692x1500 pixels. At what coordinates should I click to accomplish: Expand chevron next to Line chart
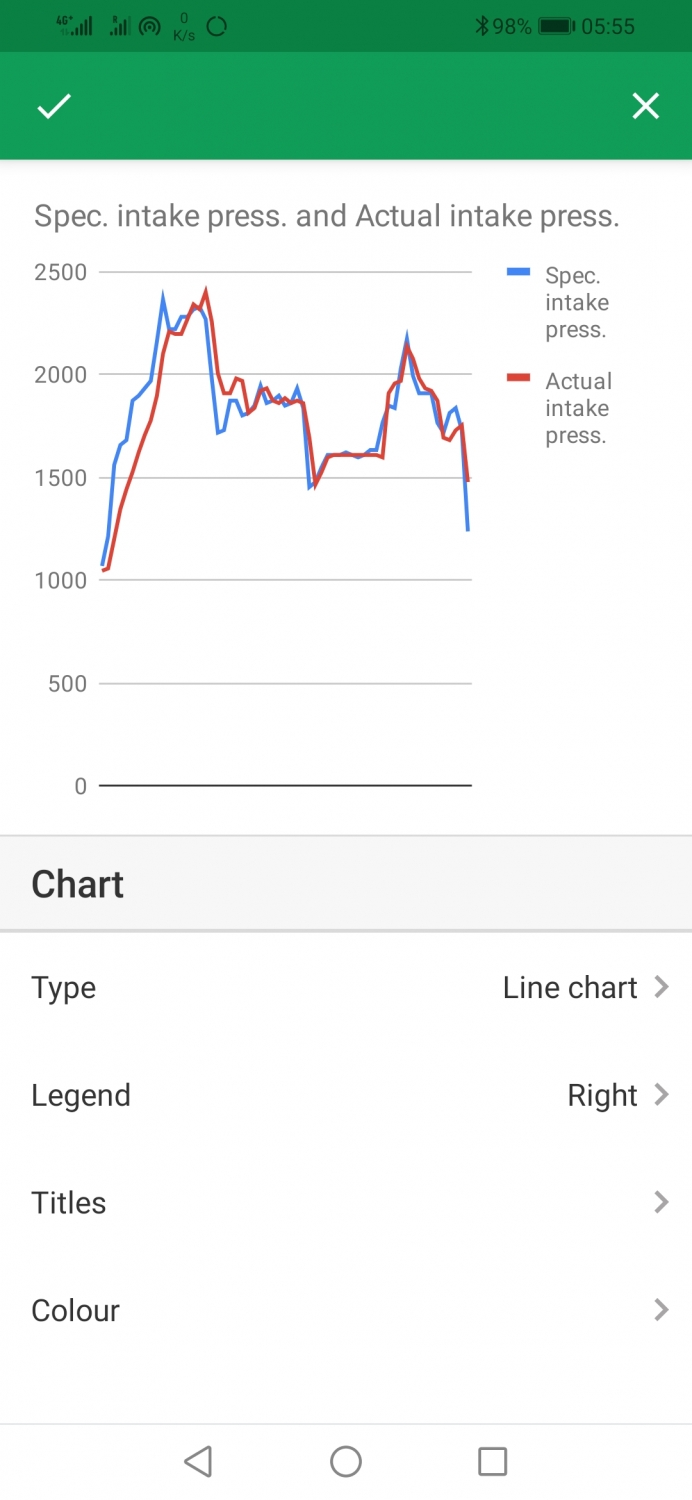pyautogui.click(x=661, y=987)
